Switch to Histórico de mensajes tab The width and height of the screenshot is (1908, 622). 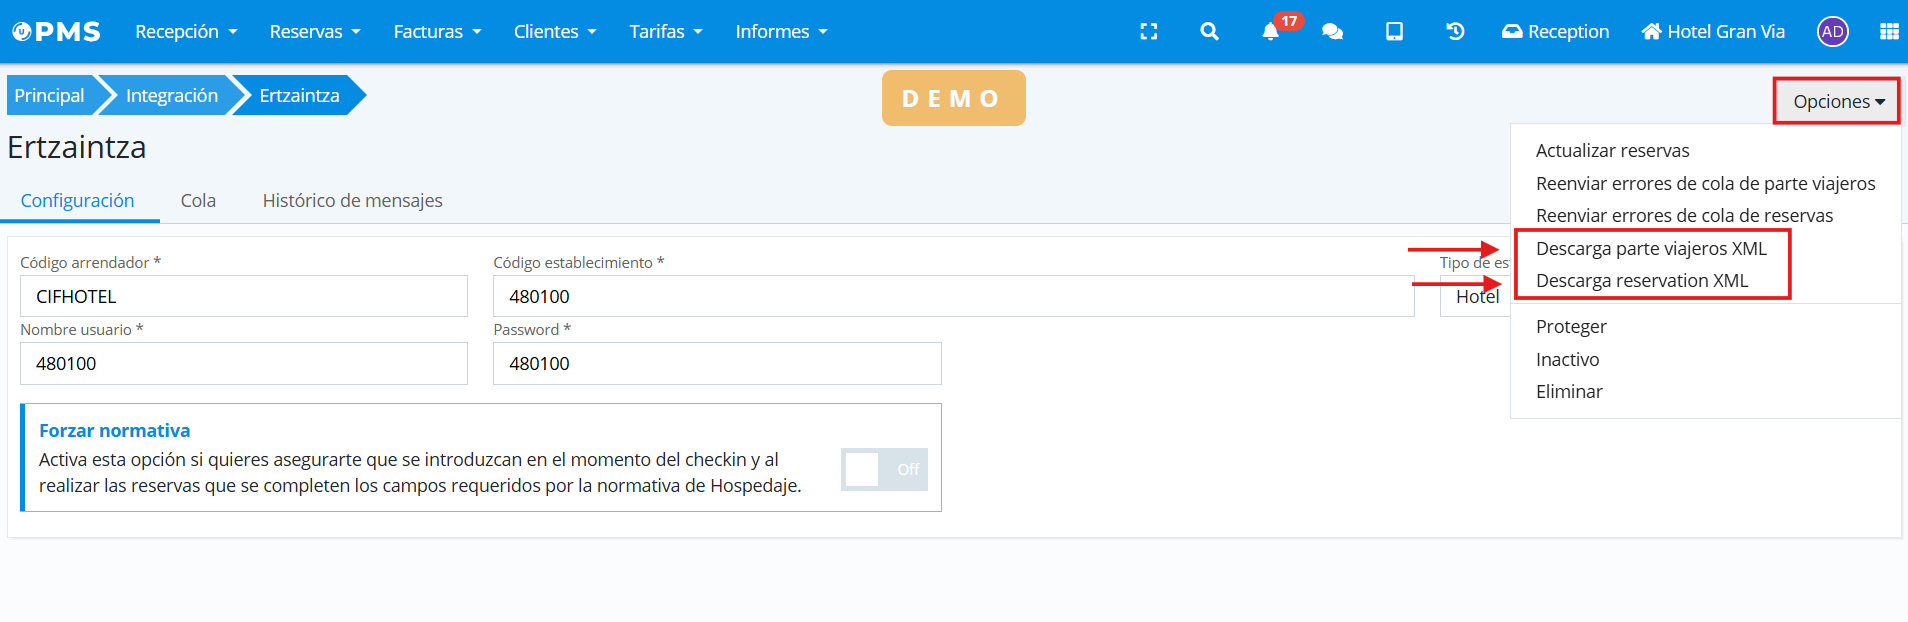click(x=352, y=201)
